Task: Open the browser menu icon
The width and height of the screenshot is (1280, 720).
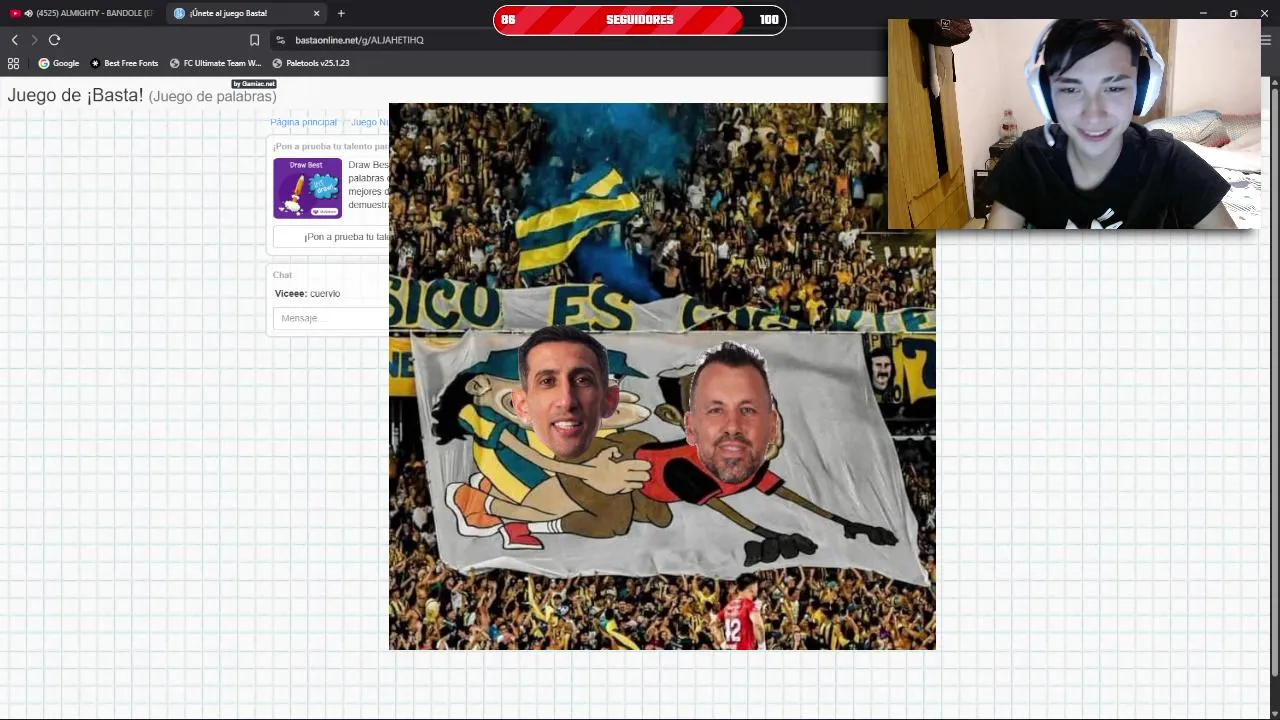Action: [x=1266, y=40]
